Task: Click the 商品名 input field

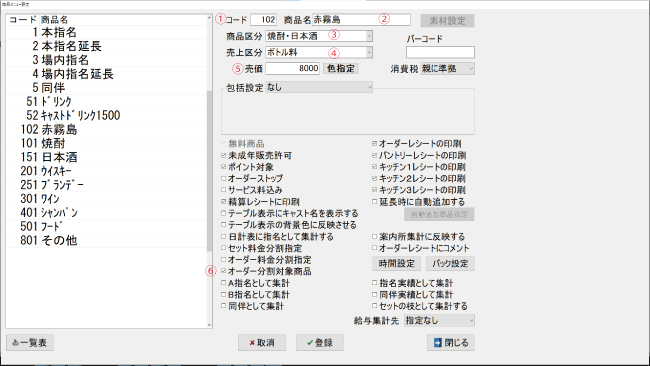Action: 361,19
